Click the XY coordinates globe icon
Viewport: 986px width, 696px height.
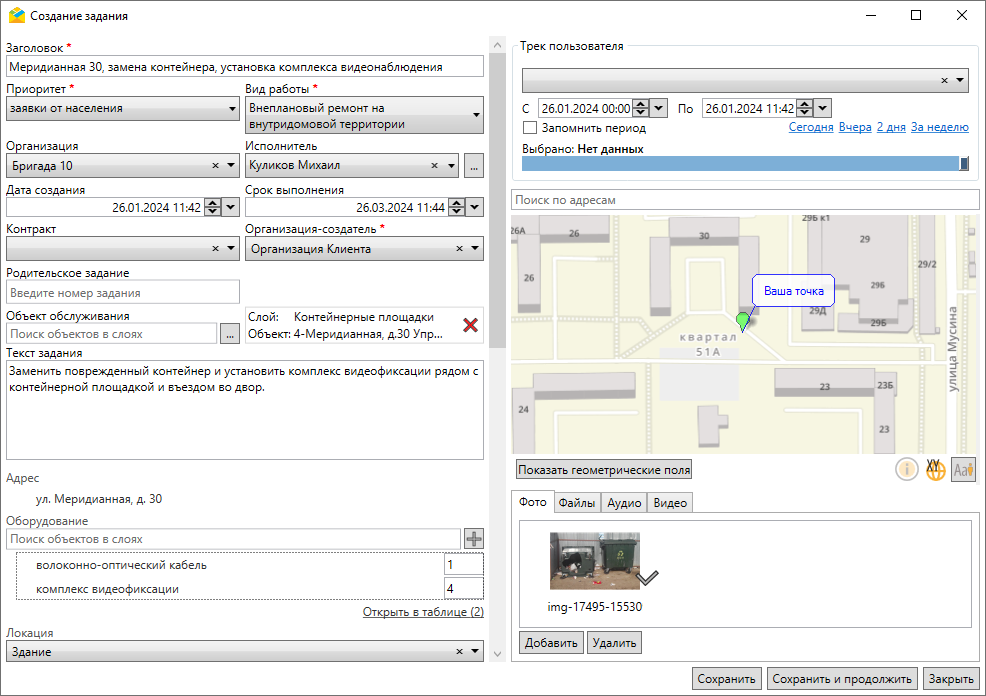pos(935,469)
